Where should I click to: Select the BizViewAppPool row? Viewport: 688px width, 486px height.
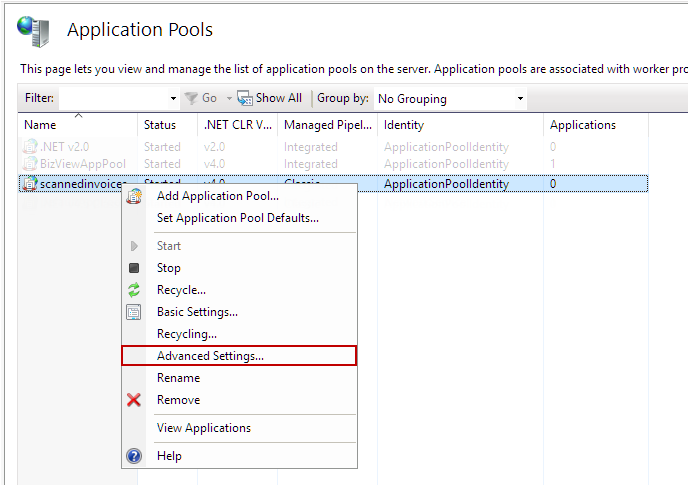(83, 164)
